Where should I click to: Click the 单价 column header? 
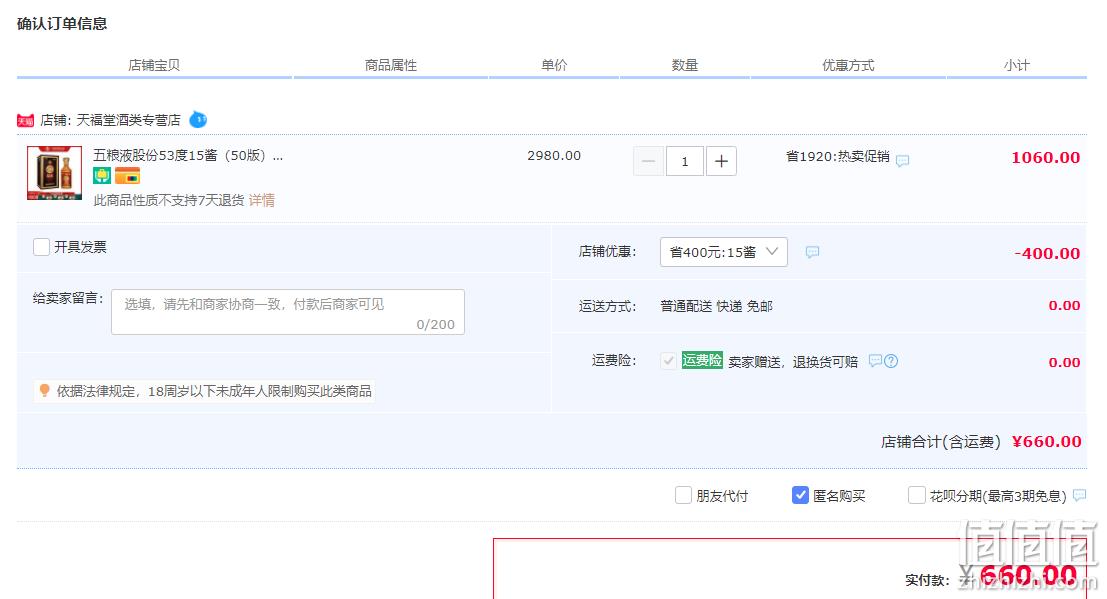[x=554, y=65]
